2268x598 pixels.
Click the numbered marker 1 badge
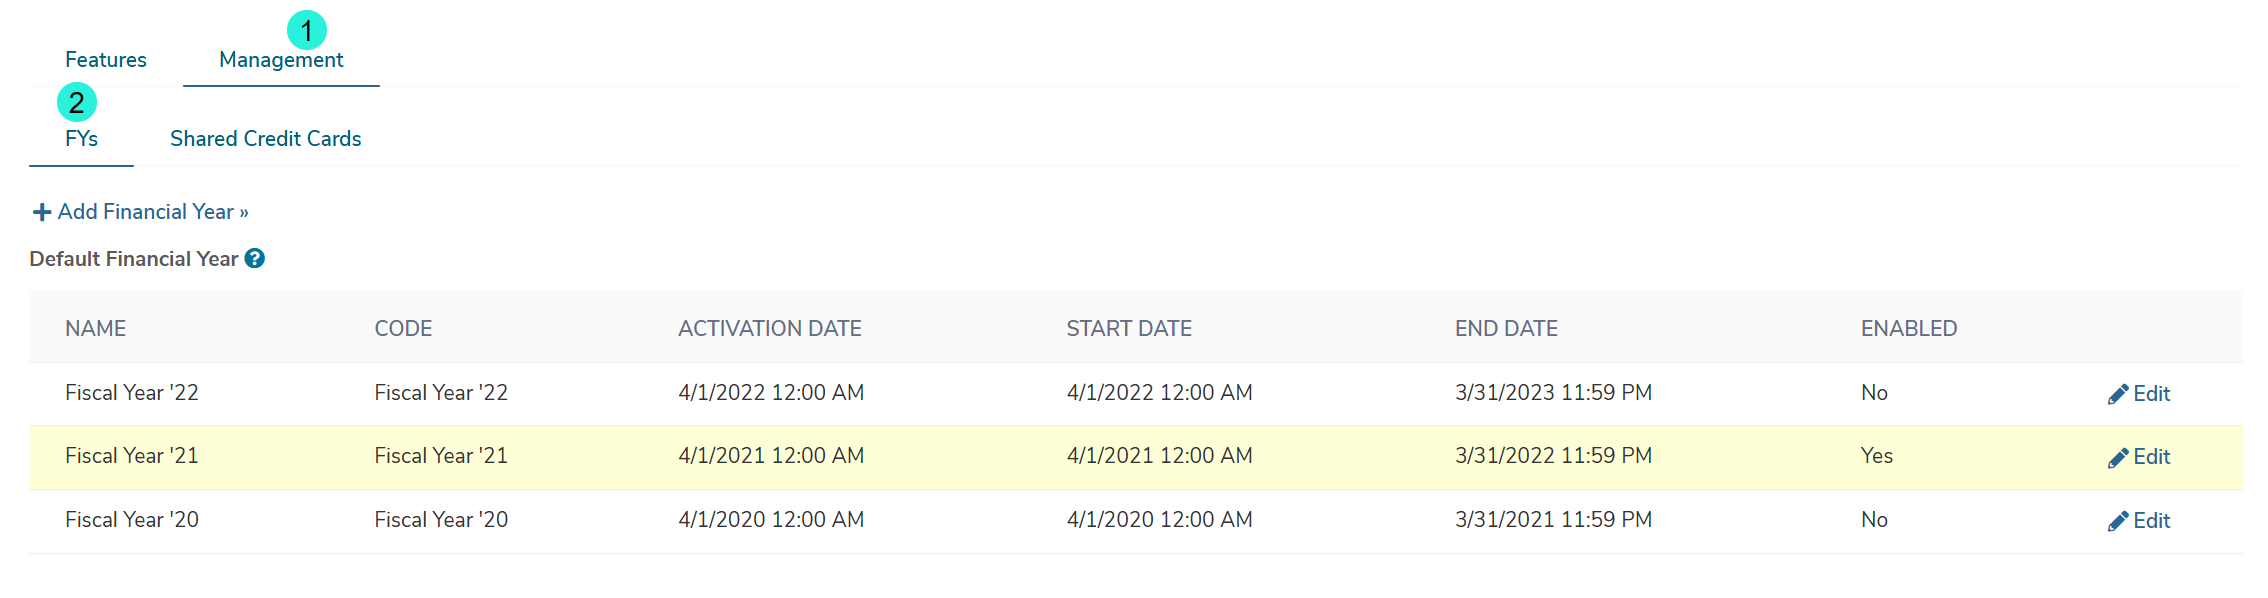click(307, 30)
